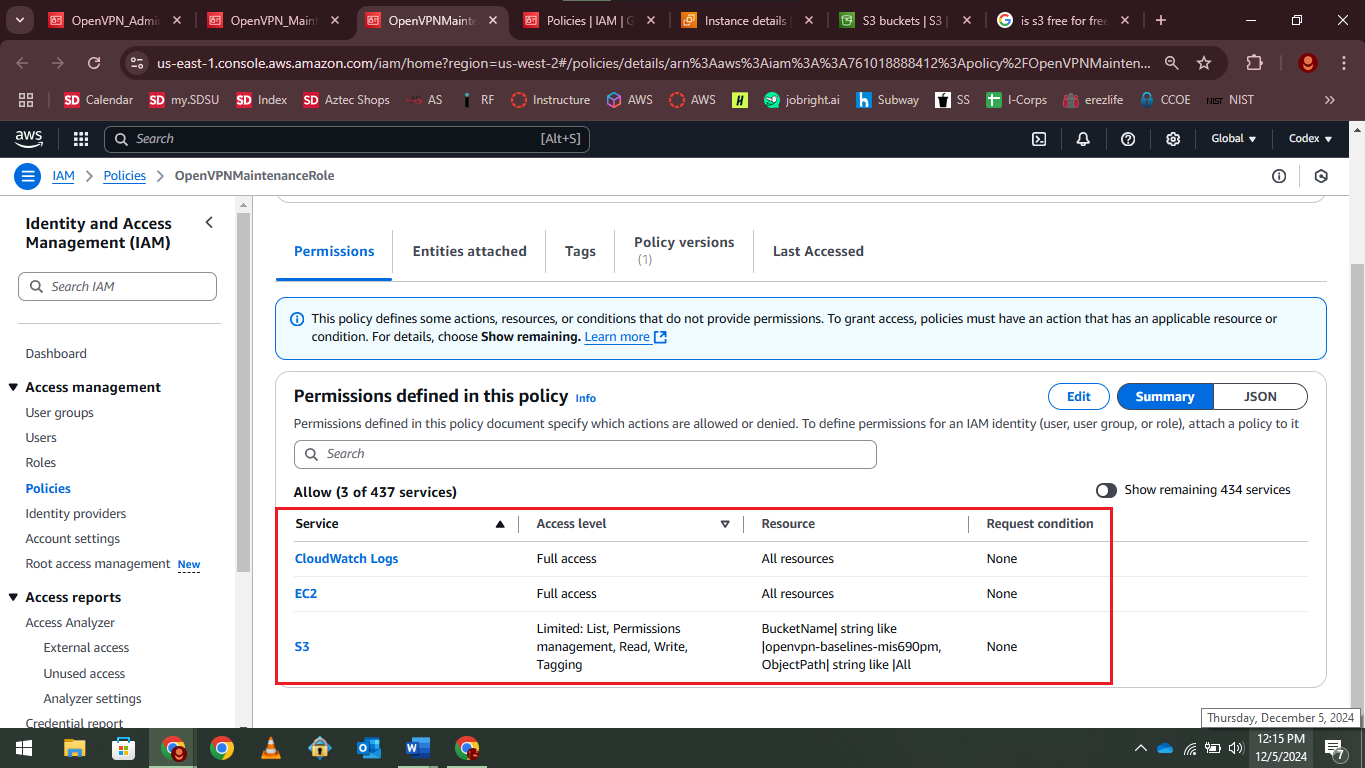Go back to the previous page

(22, 63)
